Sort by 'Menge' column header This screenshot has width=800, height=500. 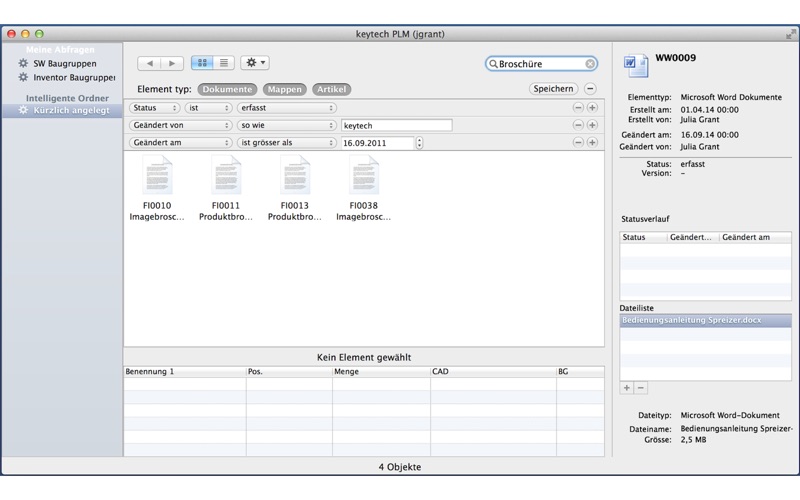pyautogui.click(x=381, y=371)
